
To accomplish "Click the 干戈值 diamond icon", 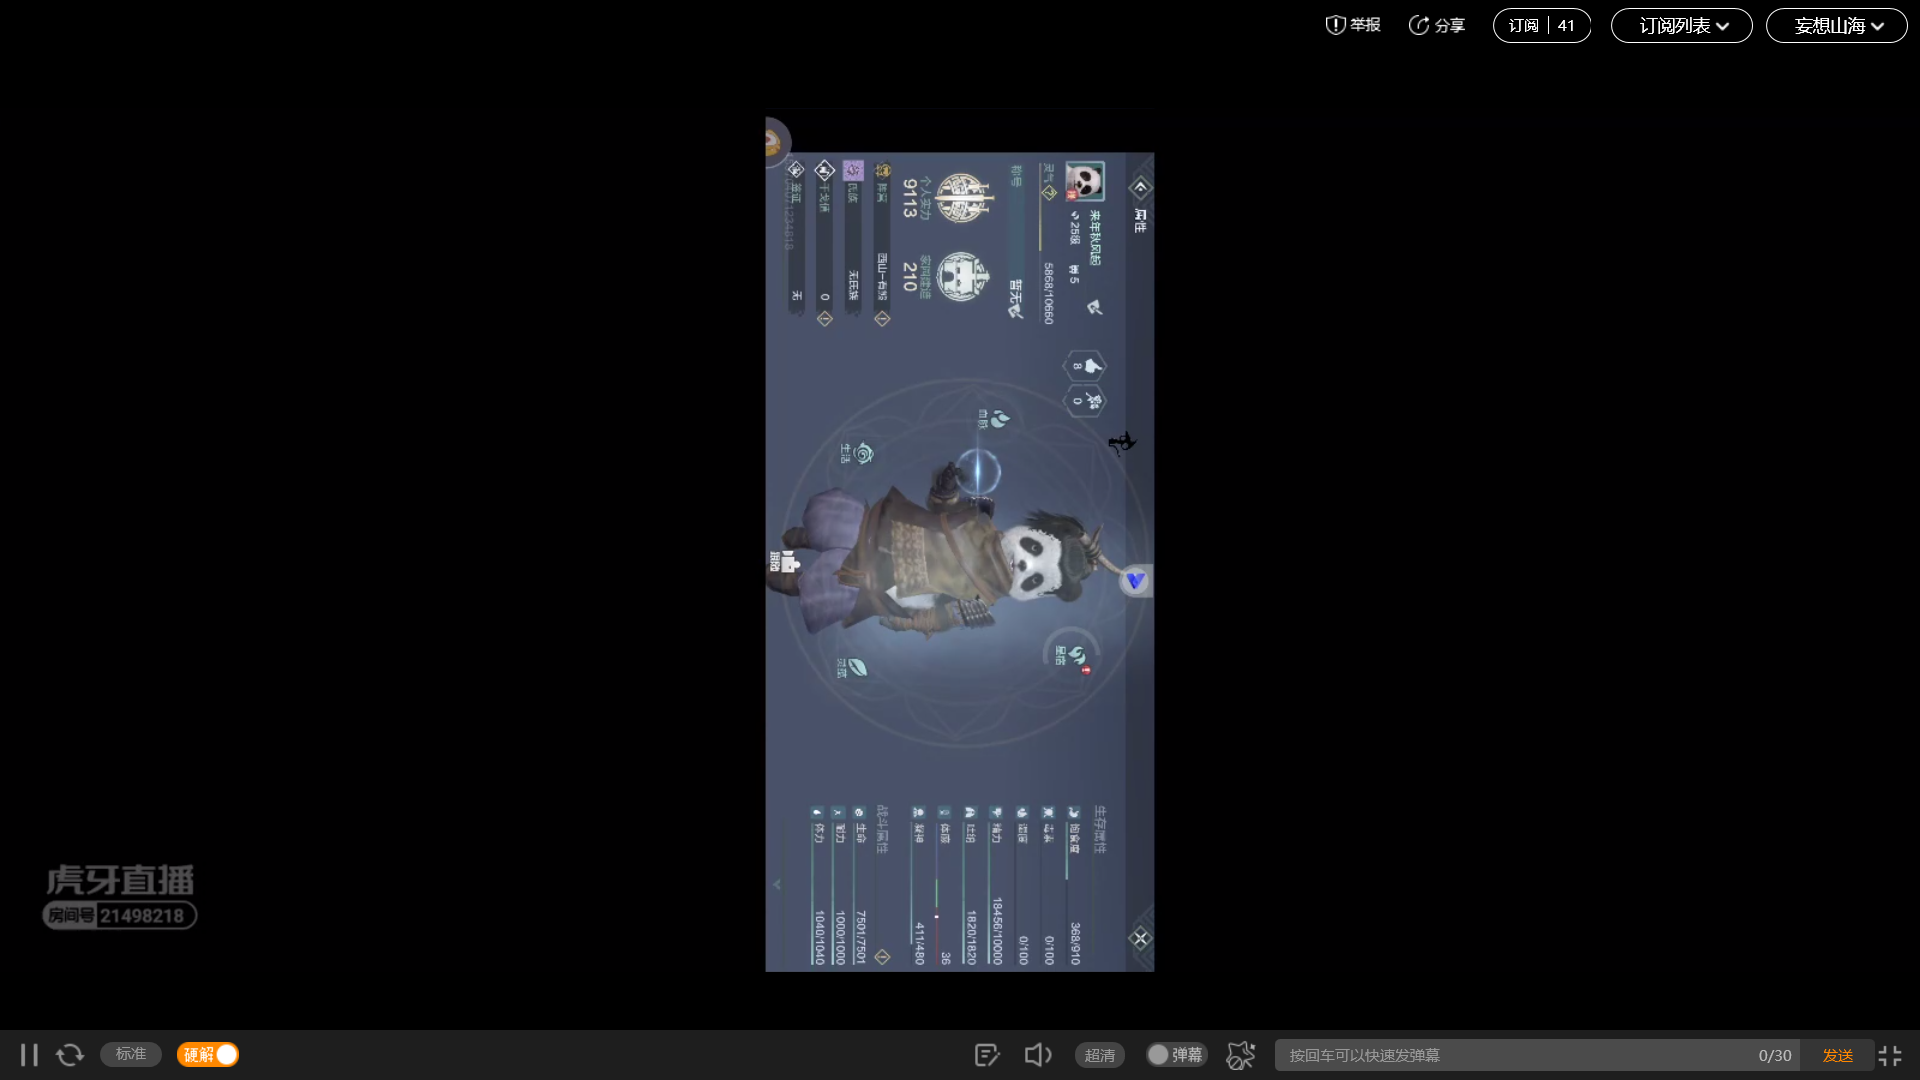I will pos(825,170).
